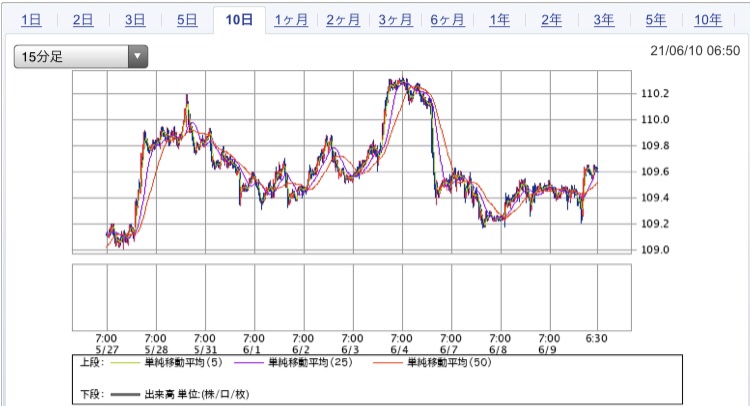Viewport: 750px width, 406px height.
Task: Click the 6/8 date axis label
Action: 498,350
